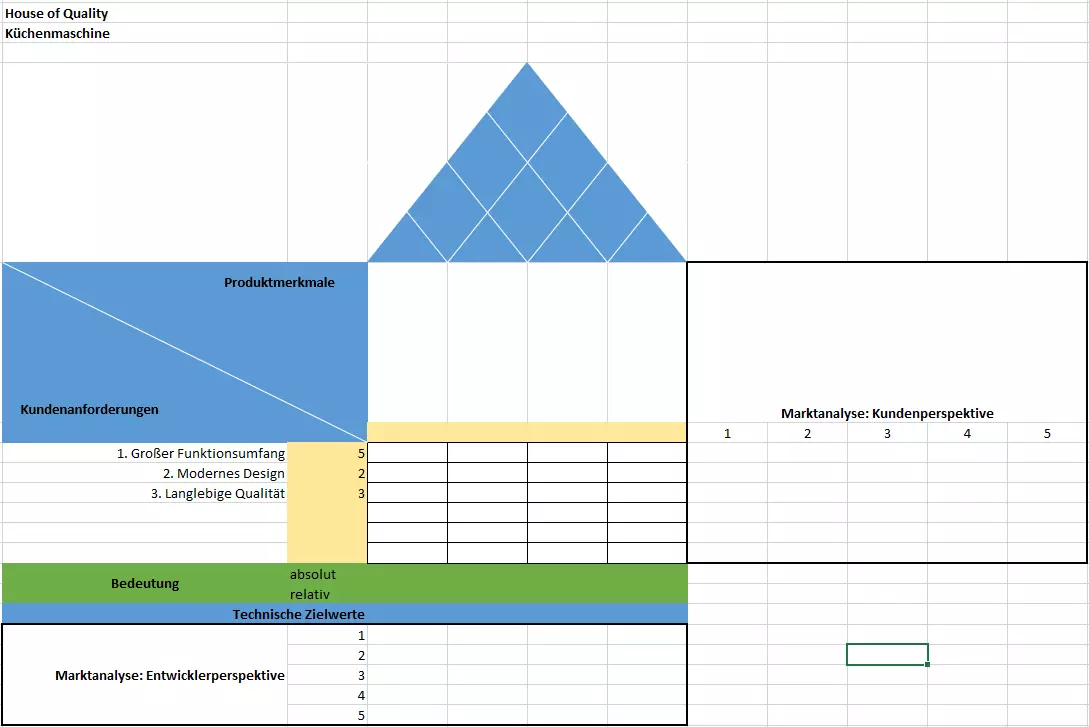
Task: Click the 'absolut' row label
Action: pyautogui.click(x=313, y=574)
